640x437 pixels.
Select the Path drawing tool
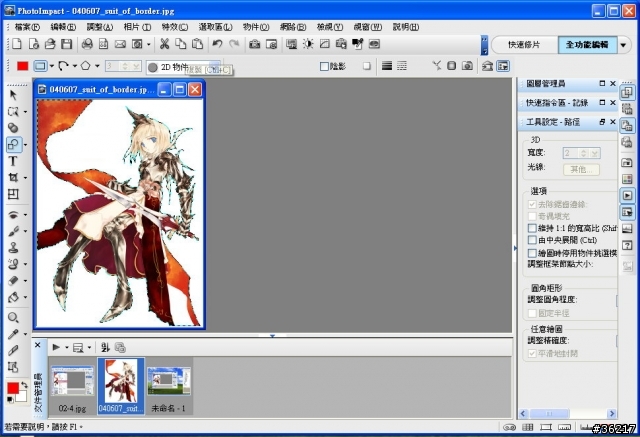(13, 144)
